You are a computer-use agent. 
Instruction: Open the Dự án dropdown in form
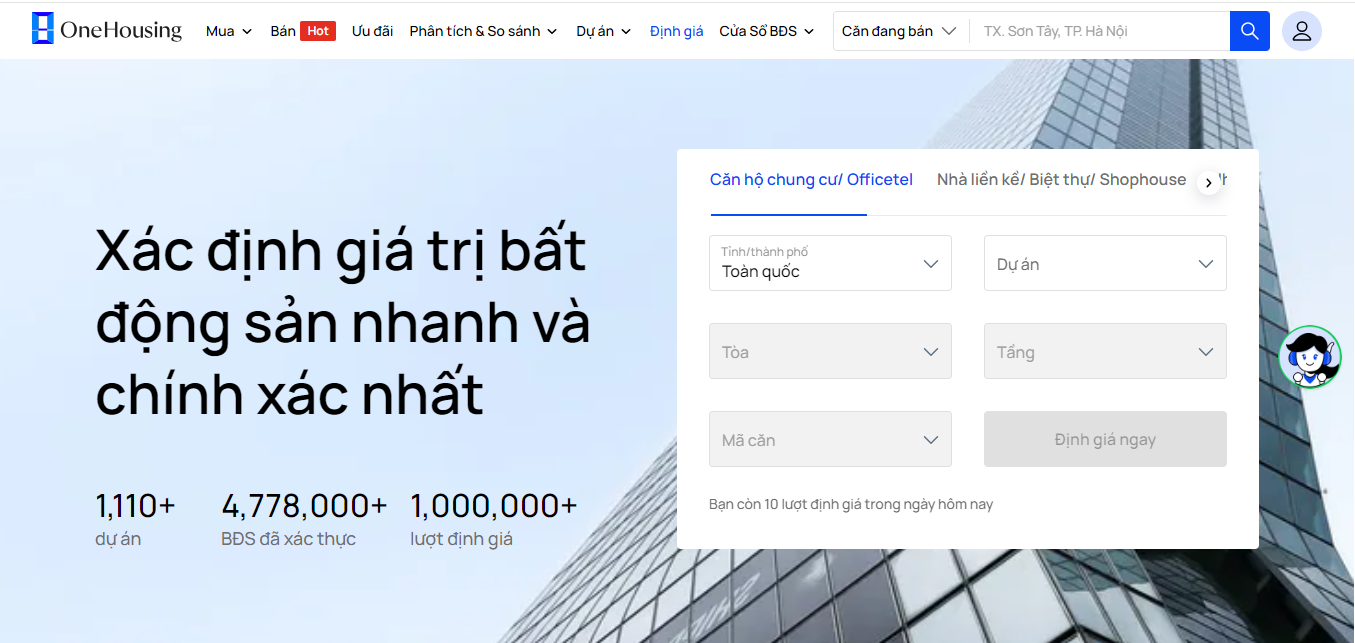point(1104,263)
